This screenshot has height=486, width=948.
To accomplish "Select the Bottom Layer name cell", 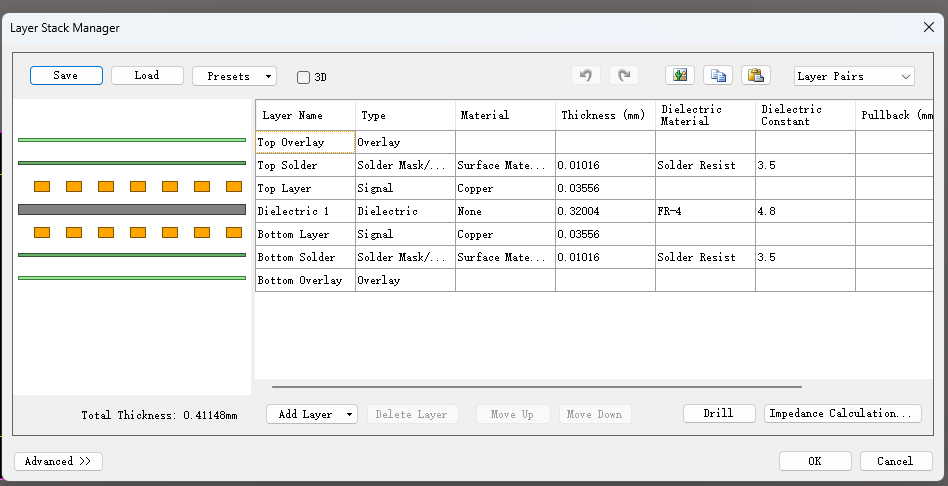I will [x=305, y=234].
